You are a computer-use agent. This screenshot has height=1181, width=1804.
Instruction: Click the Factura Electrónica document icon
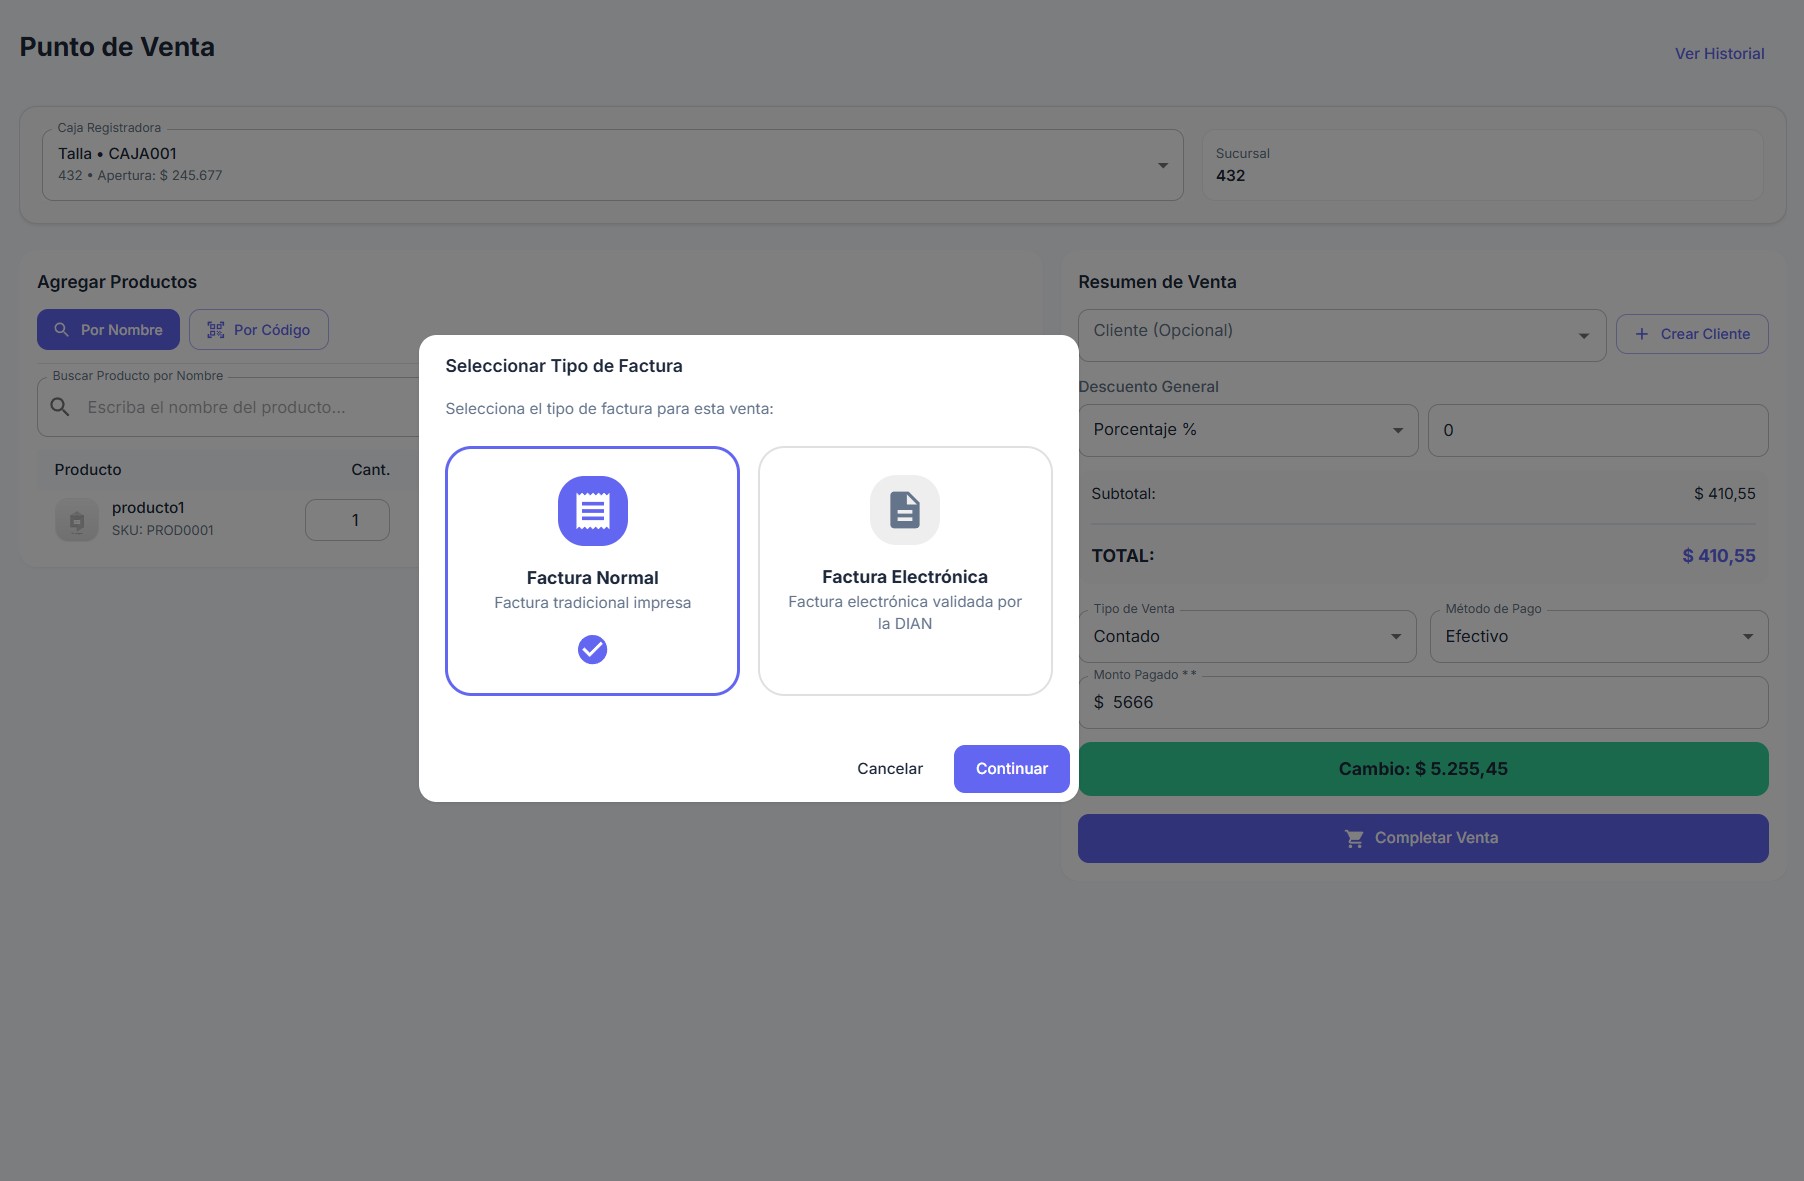pos(904,510)
